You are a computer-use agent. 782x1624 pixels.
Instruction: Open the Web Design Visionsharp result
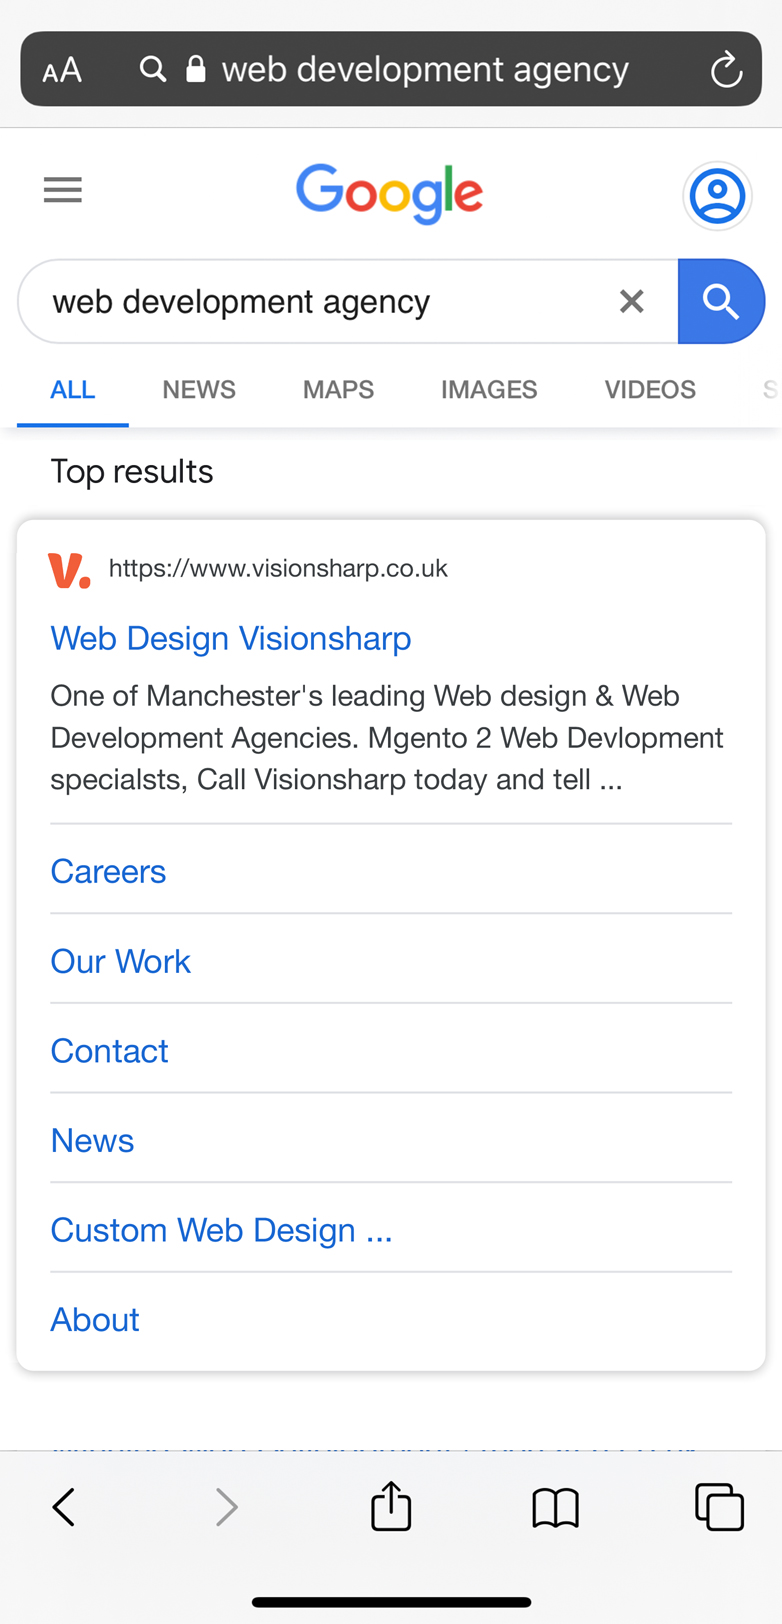pyautogui.click(x=231, y=638)
